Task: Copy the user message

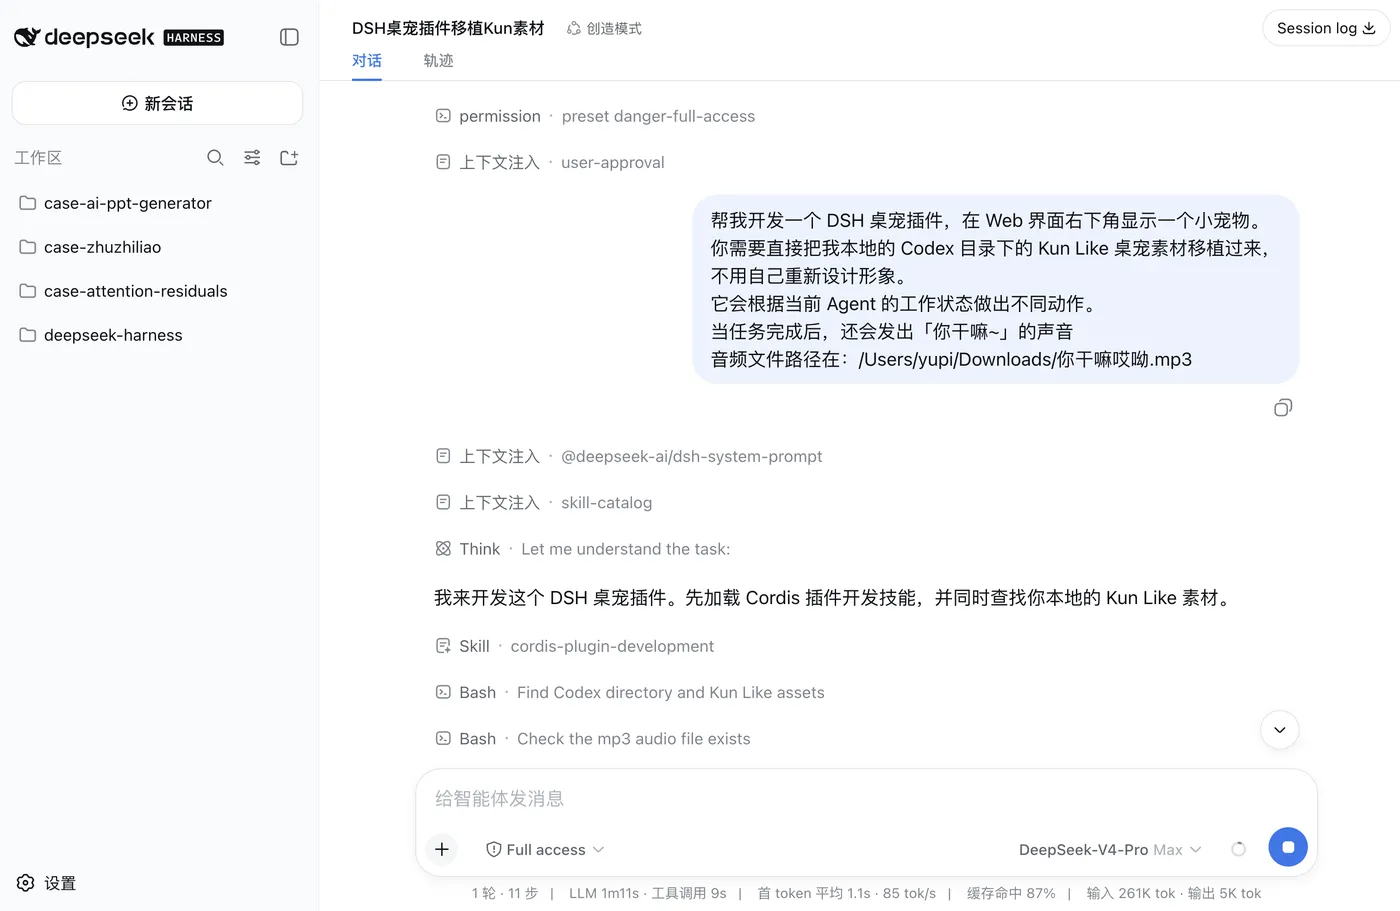Action: (x=1283, y=407)
